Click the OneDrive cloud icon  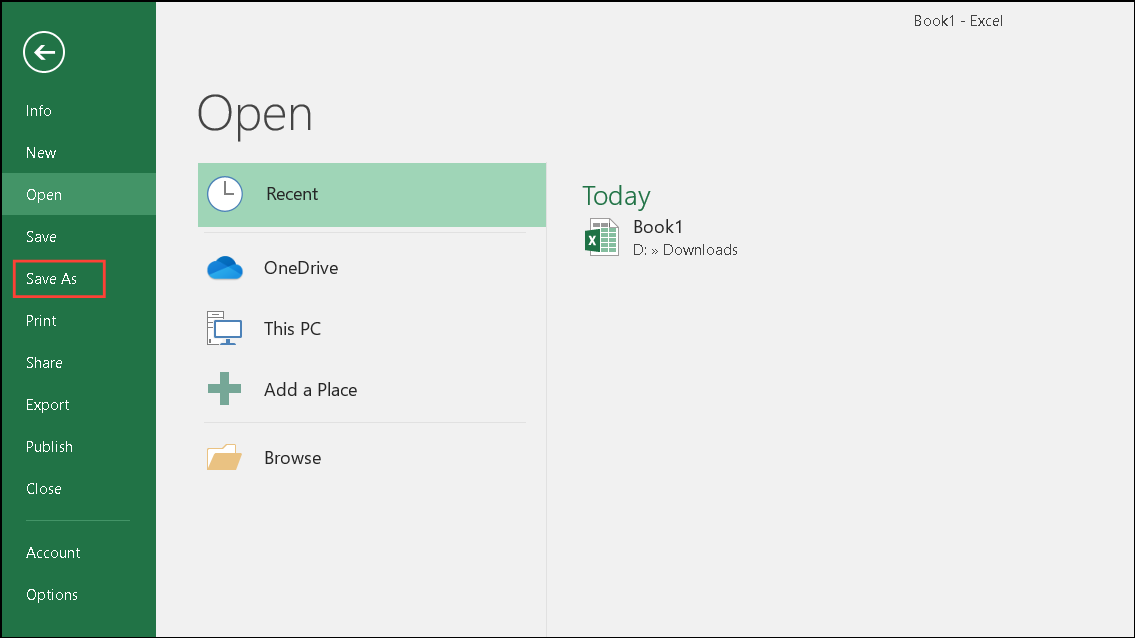tap(225, 268)
